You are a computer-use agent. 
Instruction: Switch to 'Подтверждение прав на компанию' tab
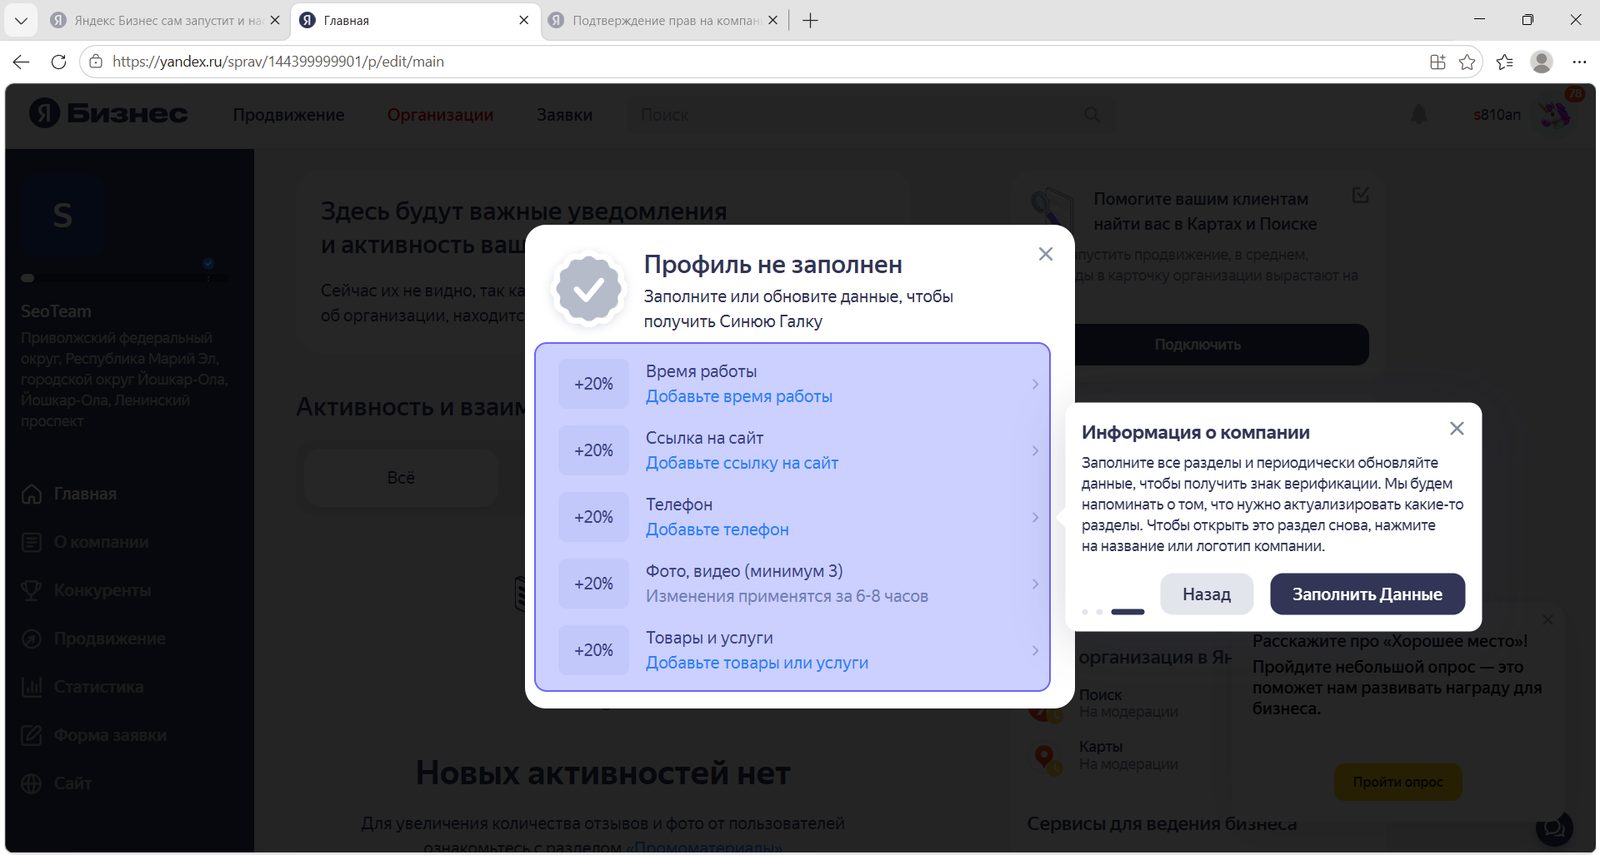664,20
